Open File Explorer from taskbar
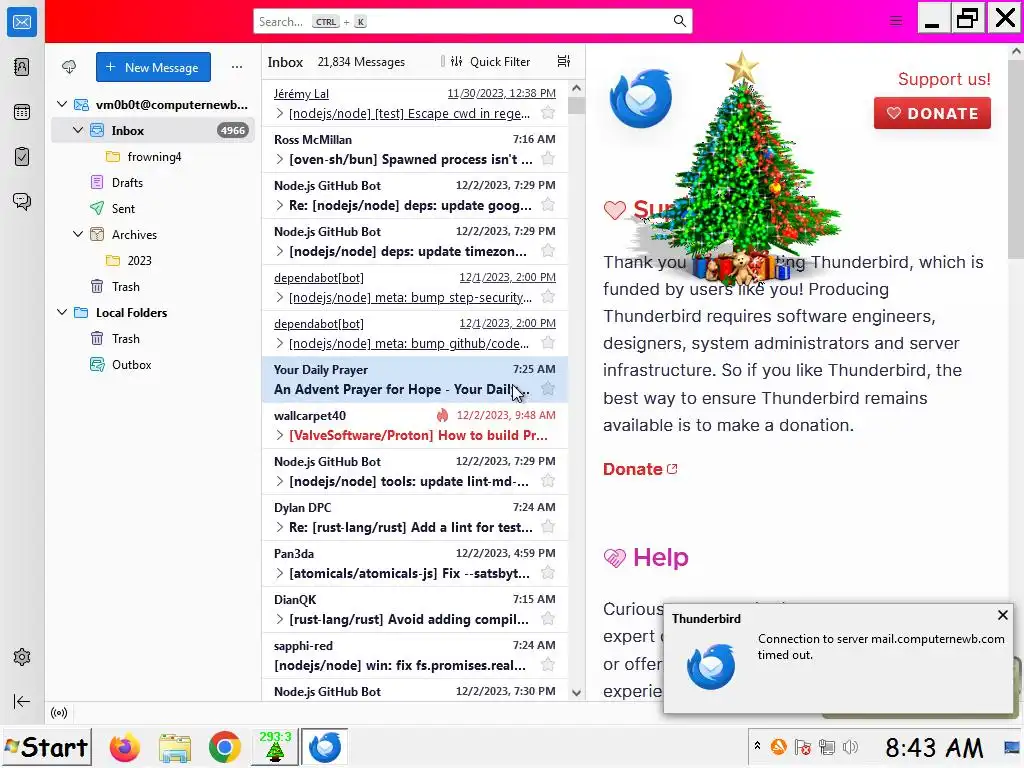 pyautogui.click(x=174, y=747)
